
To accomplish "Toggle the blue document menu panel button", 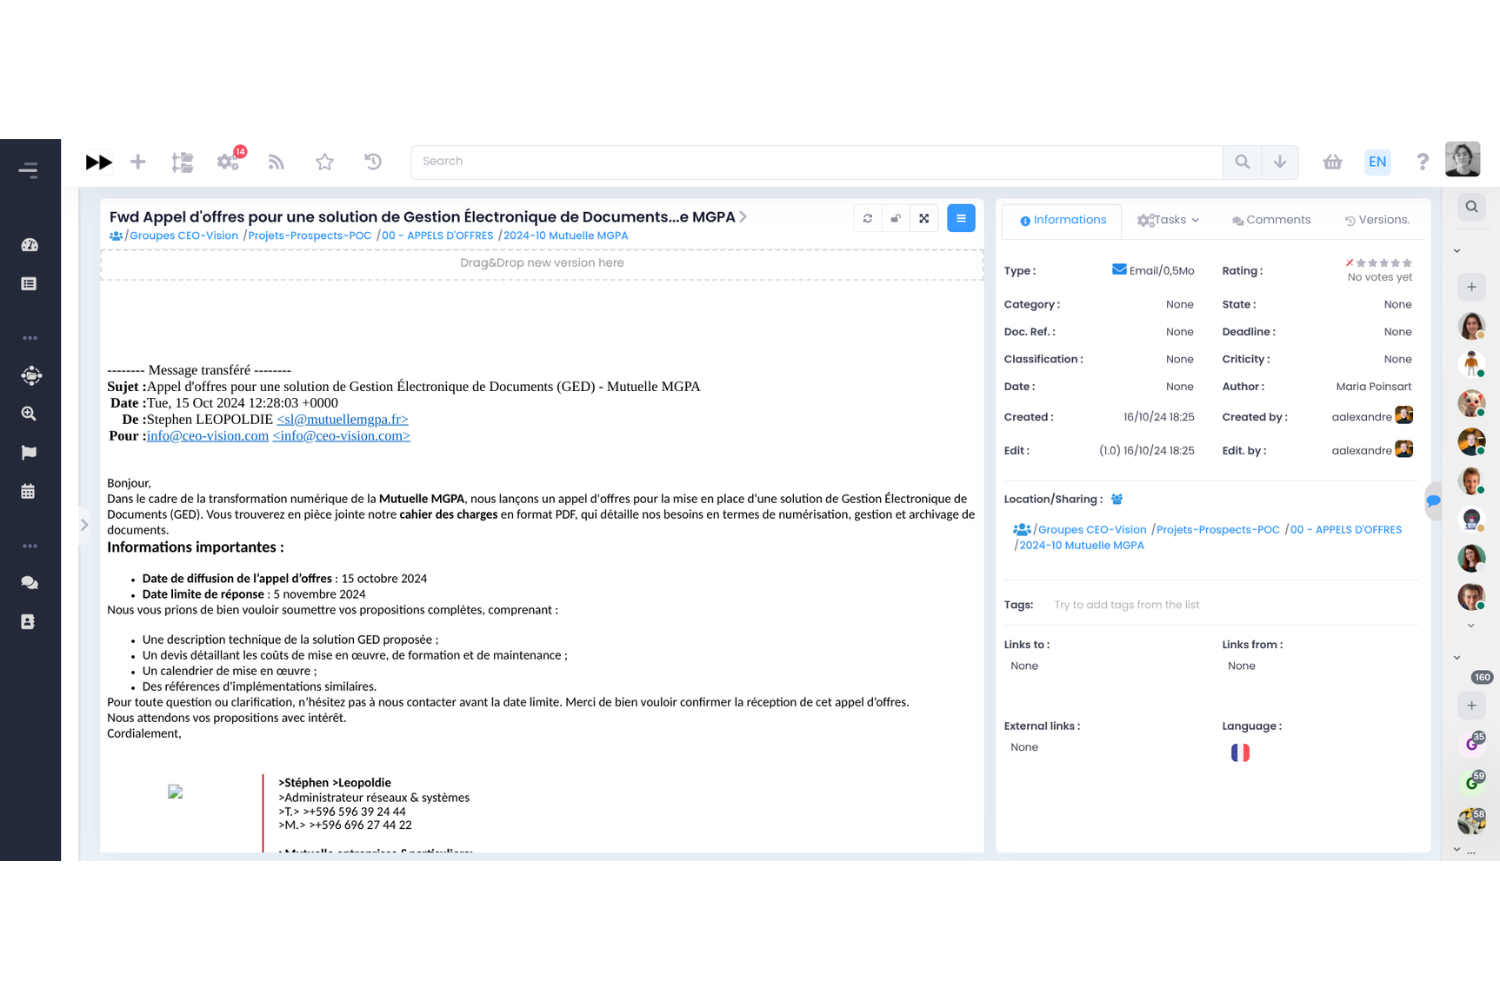I will tap(961, 218).
